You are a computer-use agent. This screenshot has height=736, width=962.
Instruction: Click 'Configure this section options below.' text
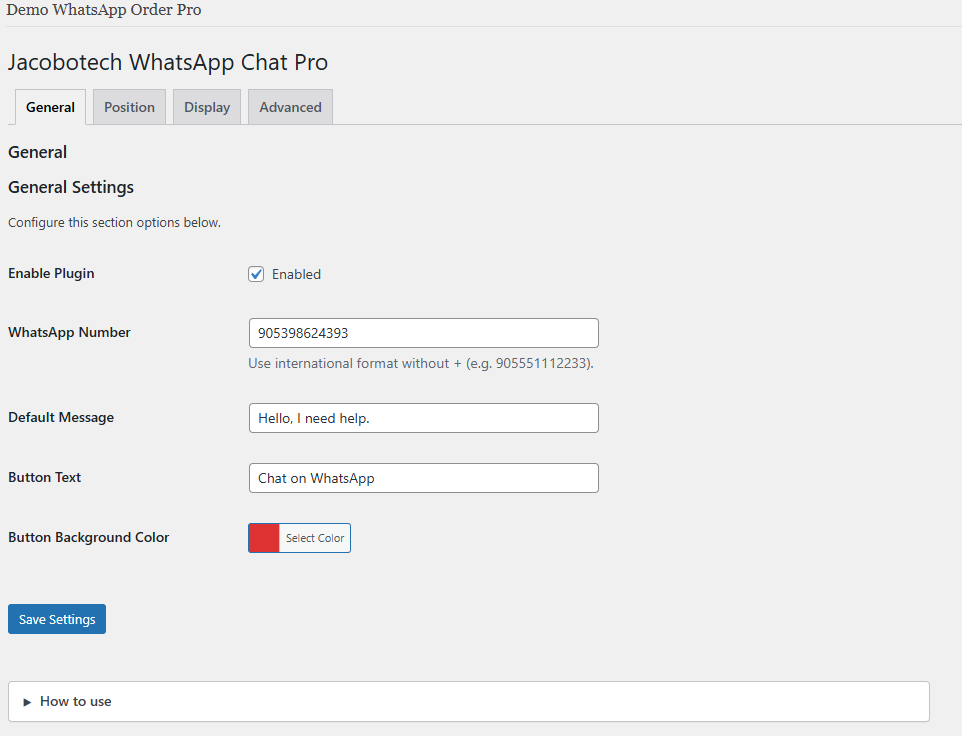[114, 223]
